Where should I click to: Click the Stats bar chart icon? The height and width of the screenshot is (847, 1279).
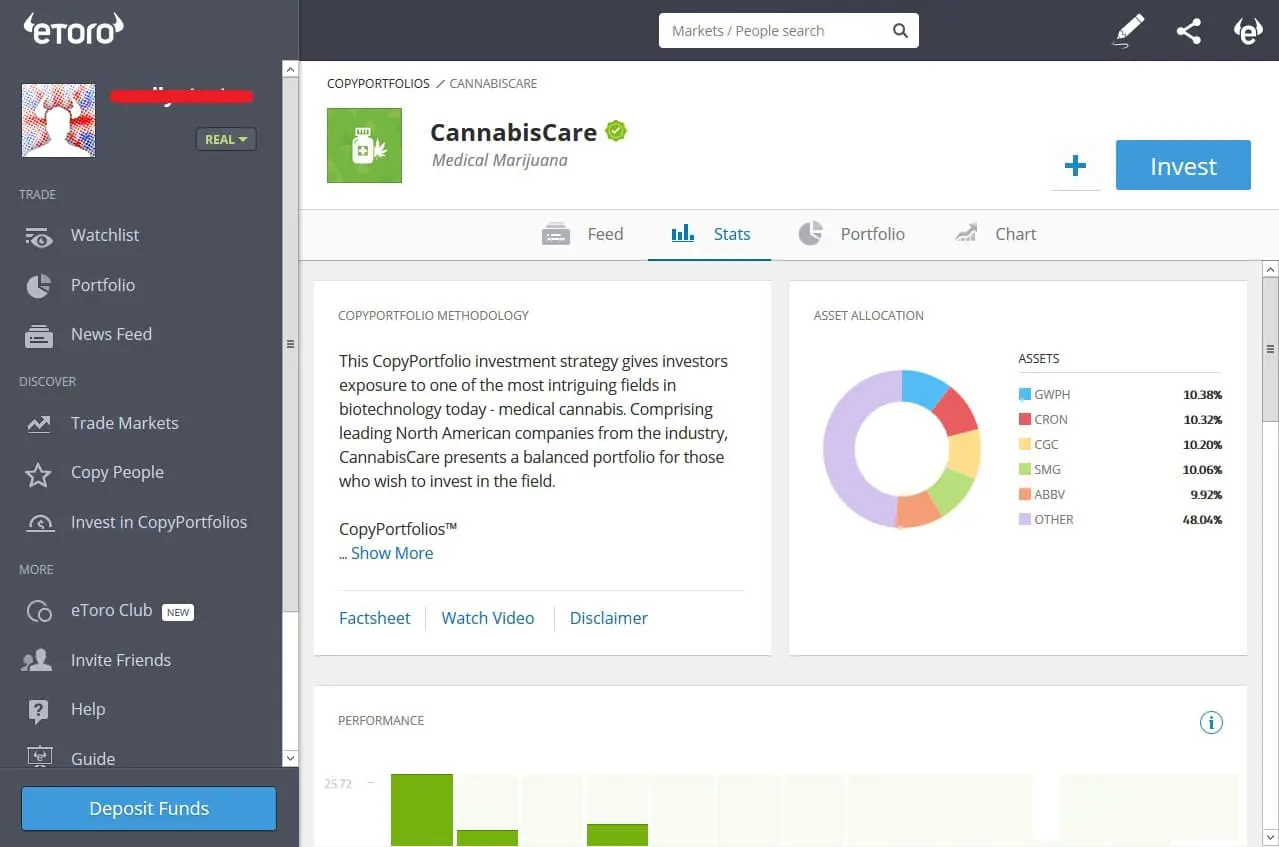pyautogui.click(x=683, y=233)
